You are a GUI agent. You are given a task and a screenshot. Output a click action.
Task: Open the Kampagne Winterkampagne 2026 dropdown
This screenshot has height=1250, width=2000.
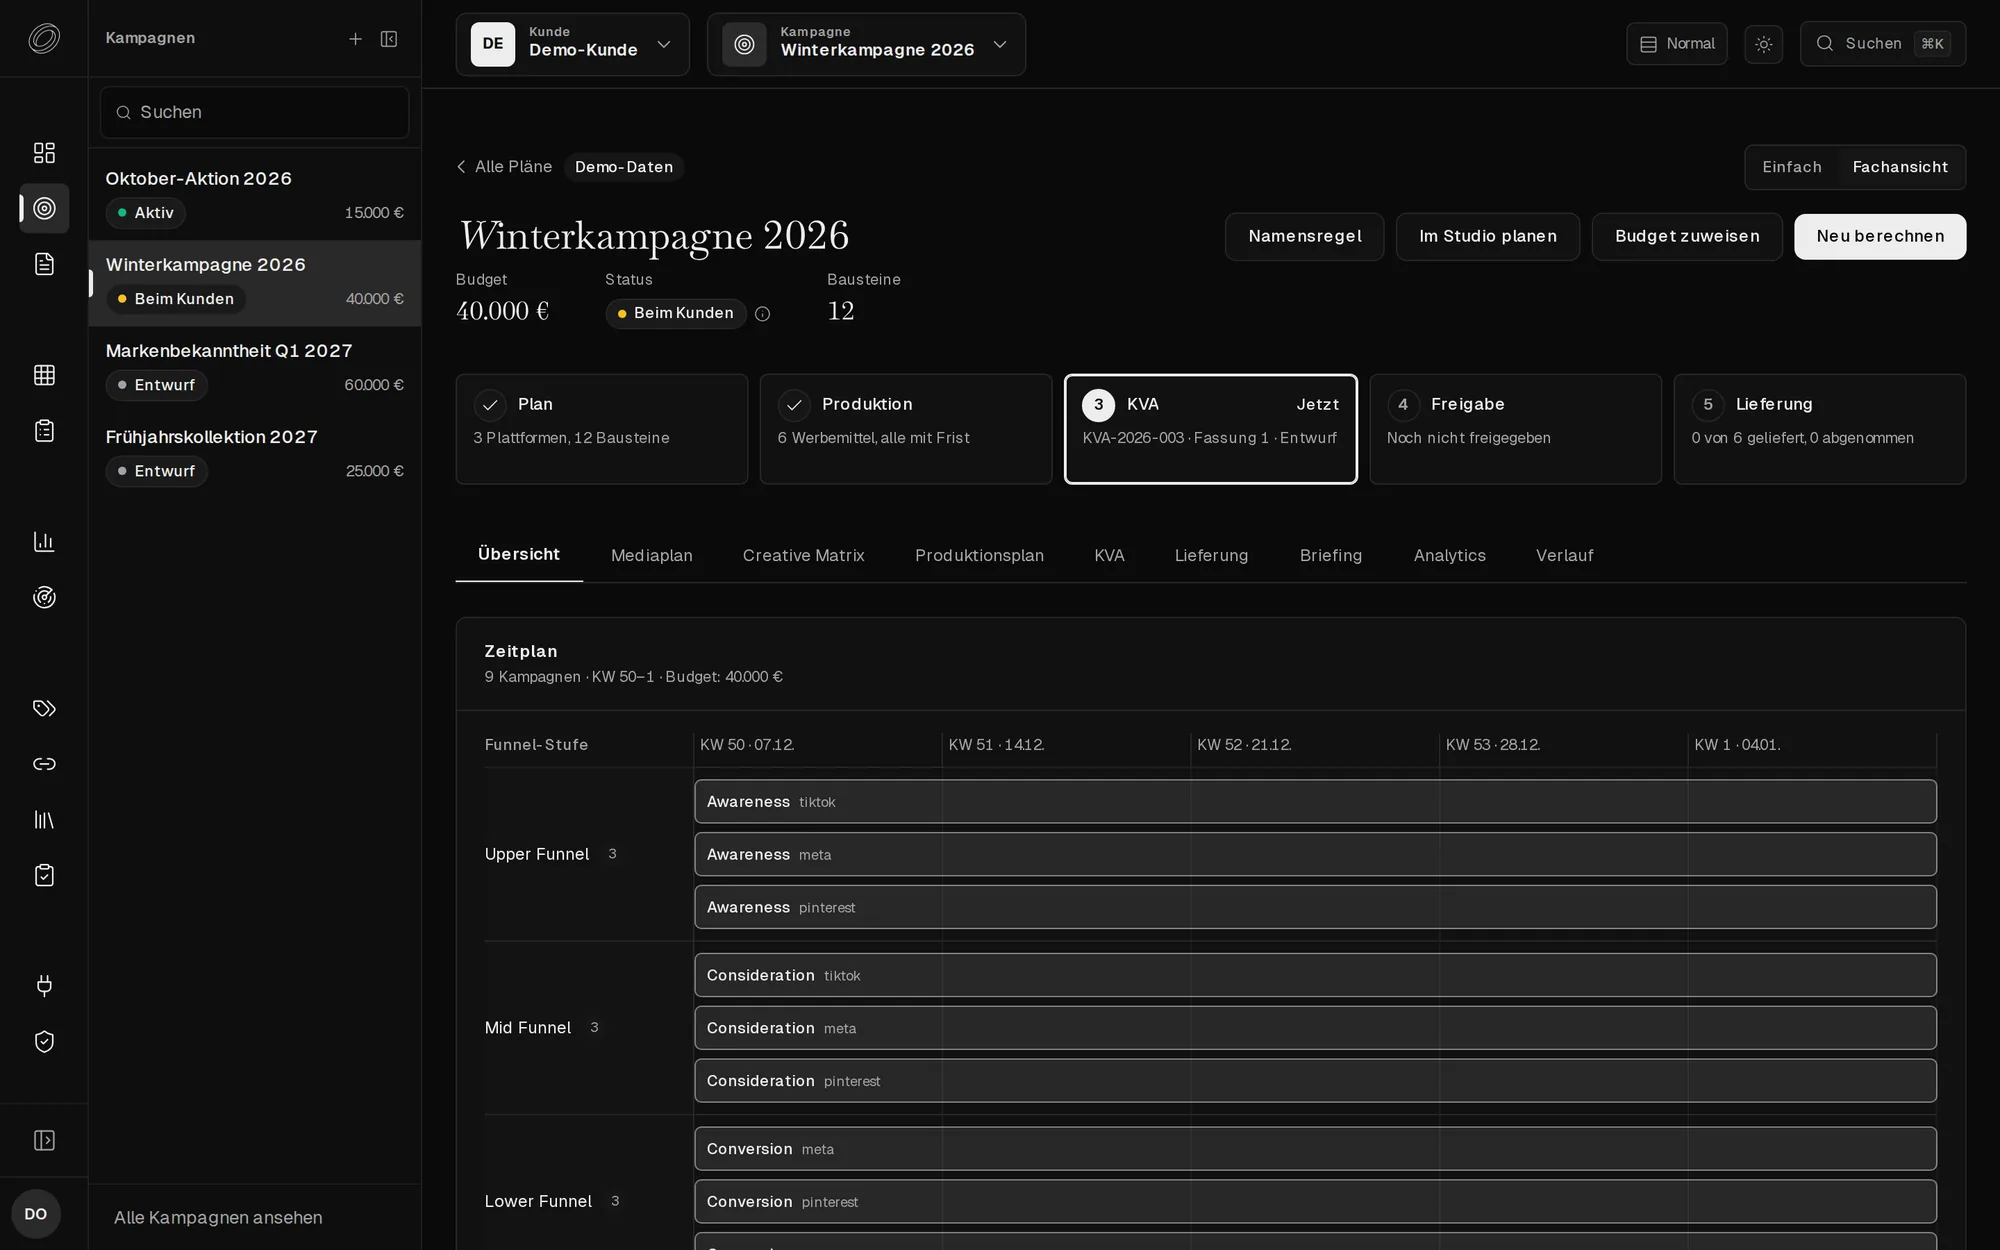click(866, 44)
